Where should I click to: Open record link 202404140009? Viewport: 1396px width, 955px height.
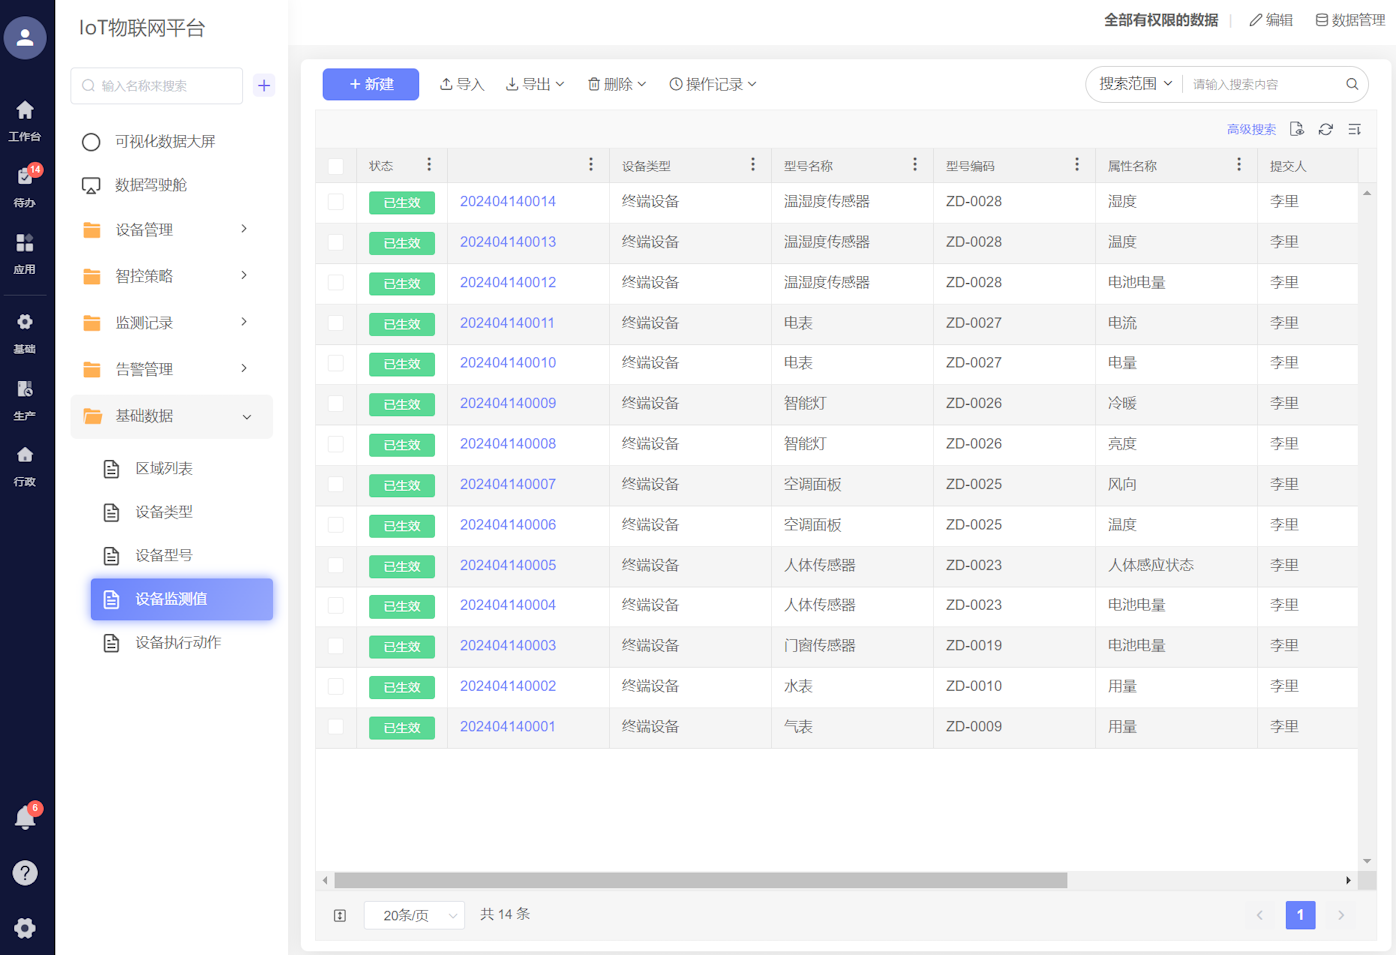pyautogui.click(x=507, y=404)
